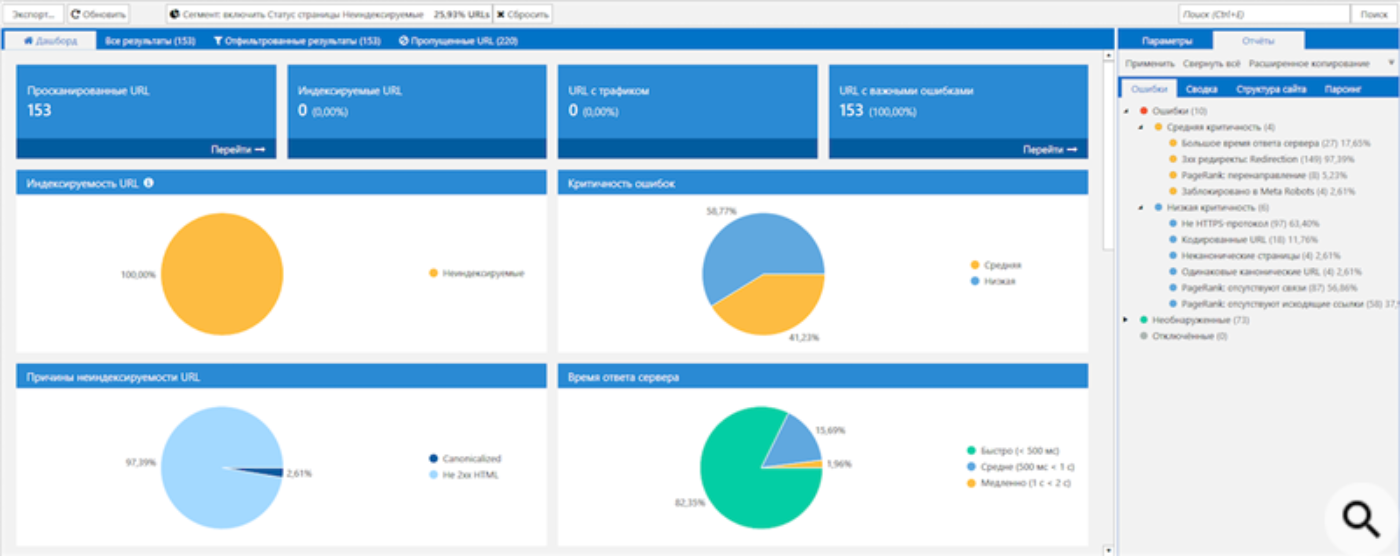Click Расширенное копирование
The height and width of the screenshot is (556, 1400).
point(1309,63)
